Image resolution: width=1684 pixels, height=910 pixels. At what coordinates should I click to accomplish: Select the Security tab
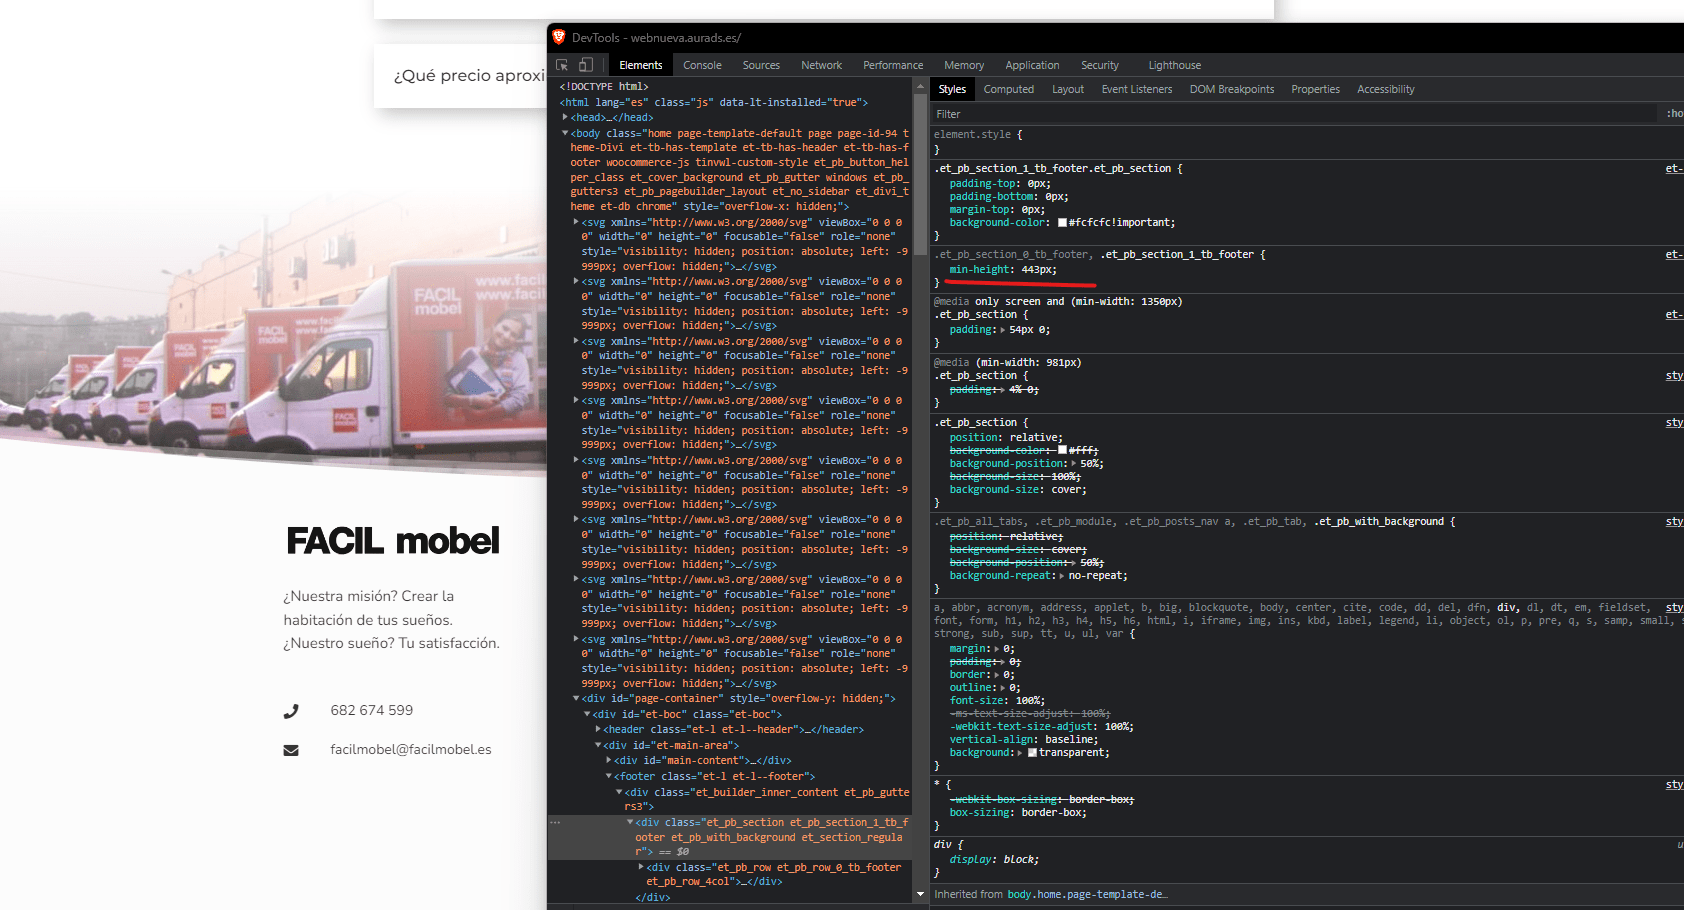(1100, 65)
